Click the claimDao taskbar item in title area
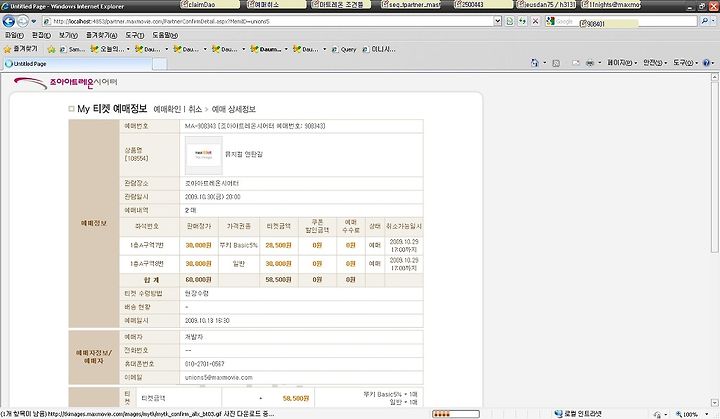Viewport: 720px width, 419px height. click(210, 5)
